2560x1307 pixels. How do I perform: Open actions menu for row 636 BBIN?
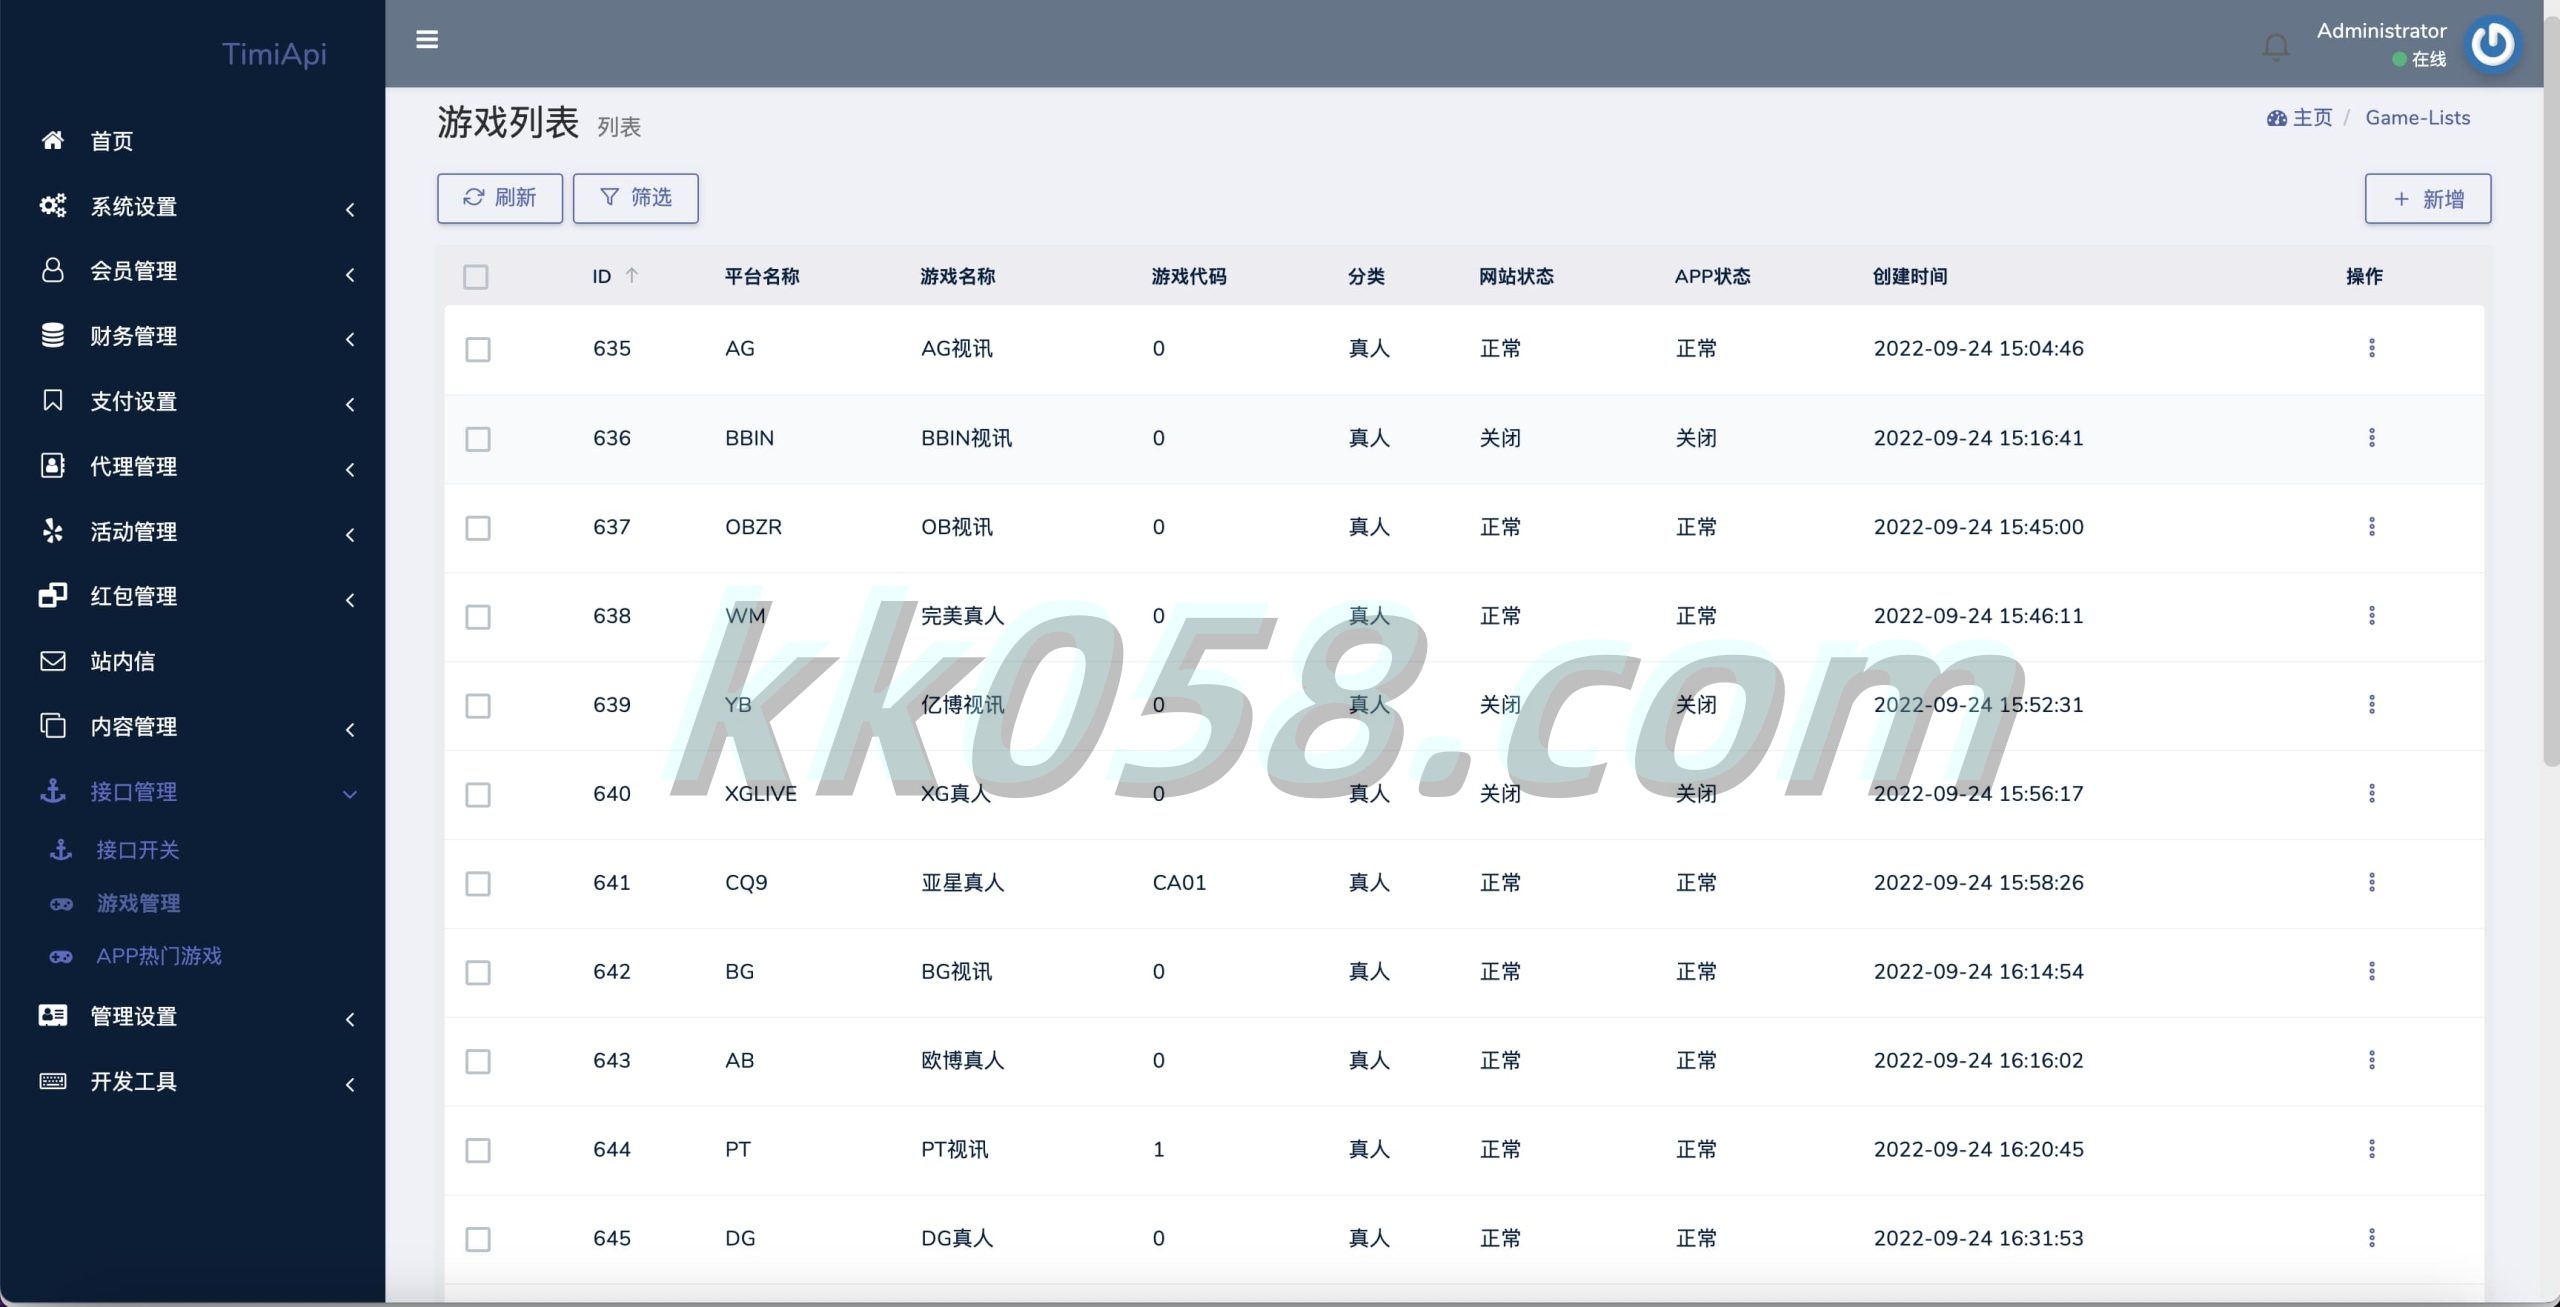(x=2371, y=437)
